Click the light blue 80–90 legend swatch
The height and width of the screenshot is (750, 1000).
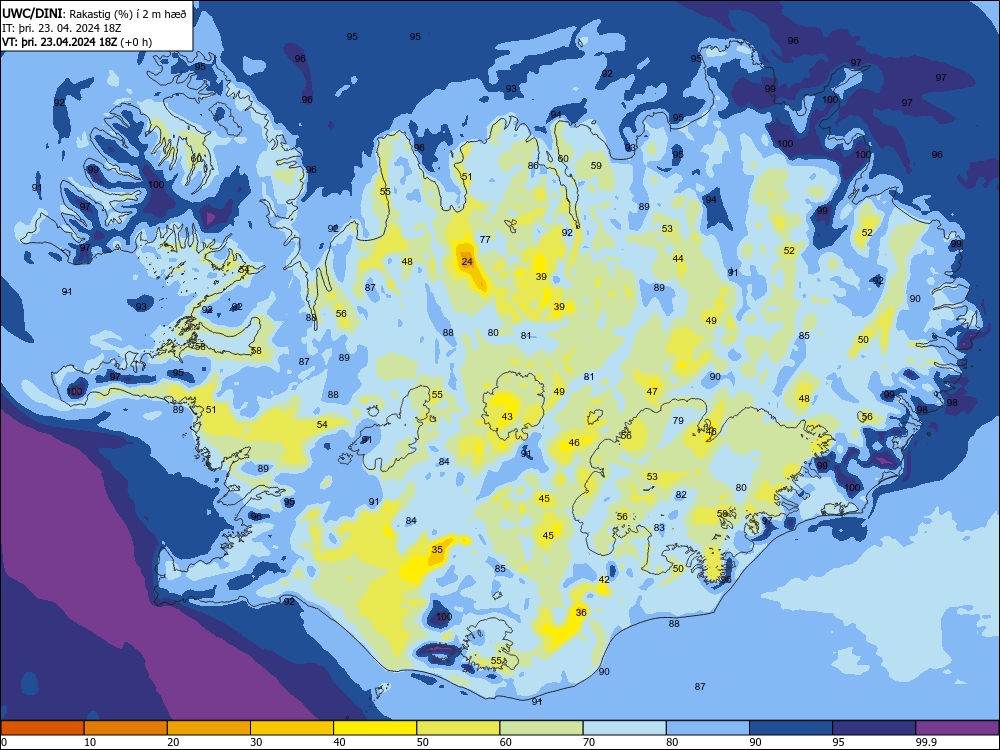pyautogui.click(x=708, y=728)
